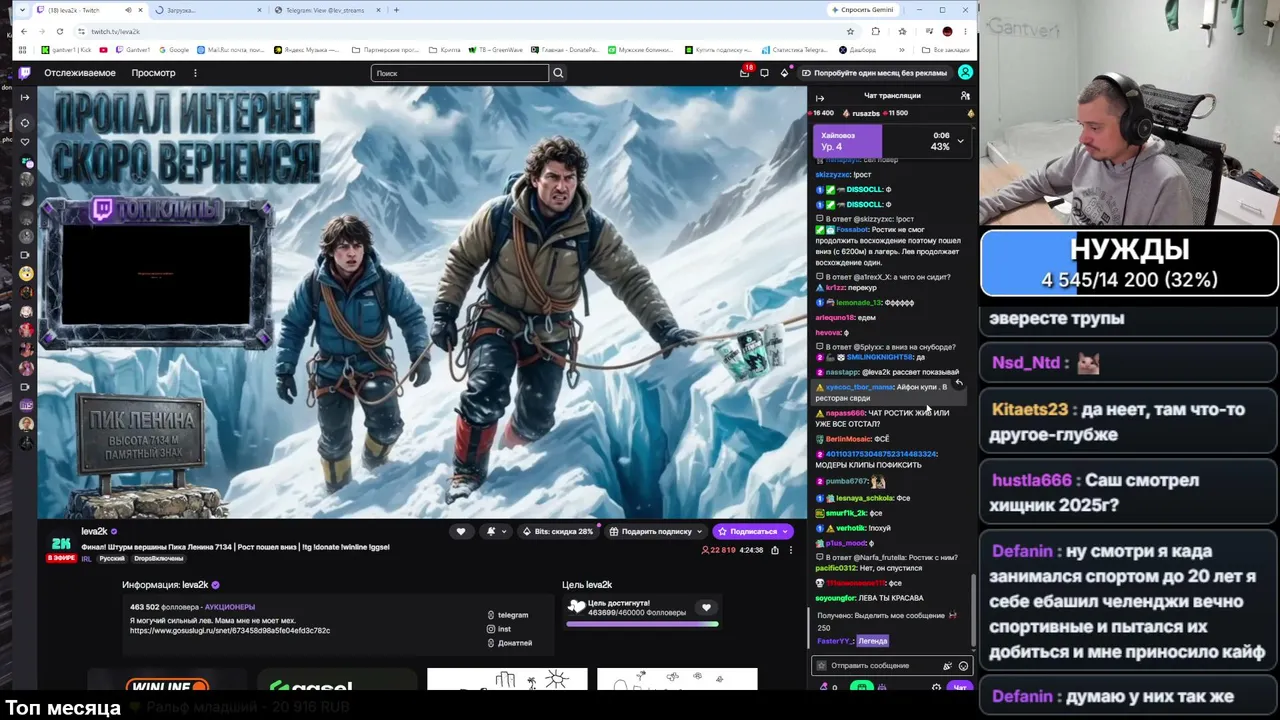
Task: Click the Bits: скидка 28% button
Action: (558, 532)
